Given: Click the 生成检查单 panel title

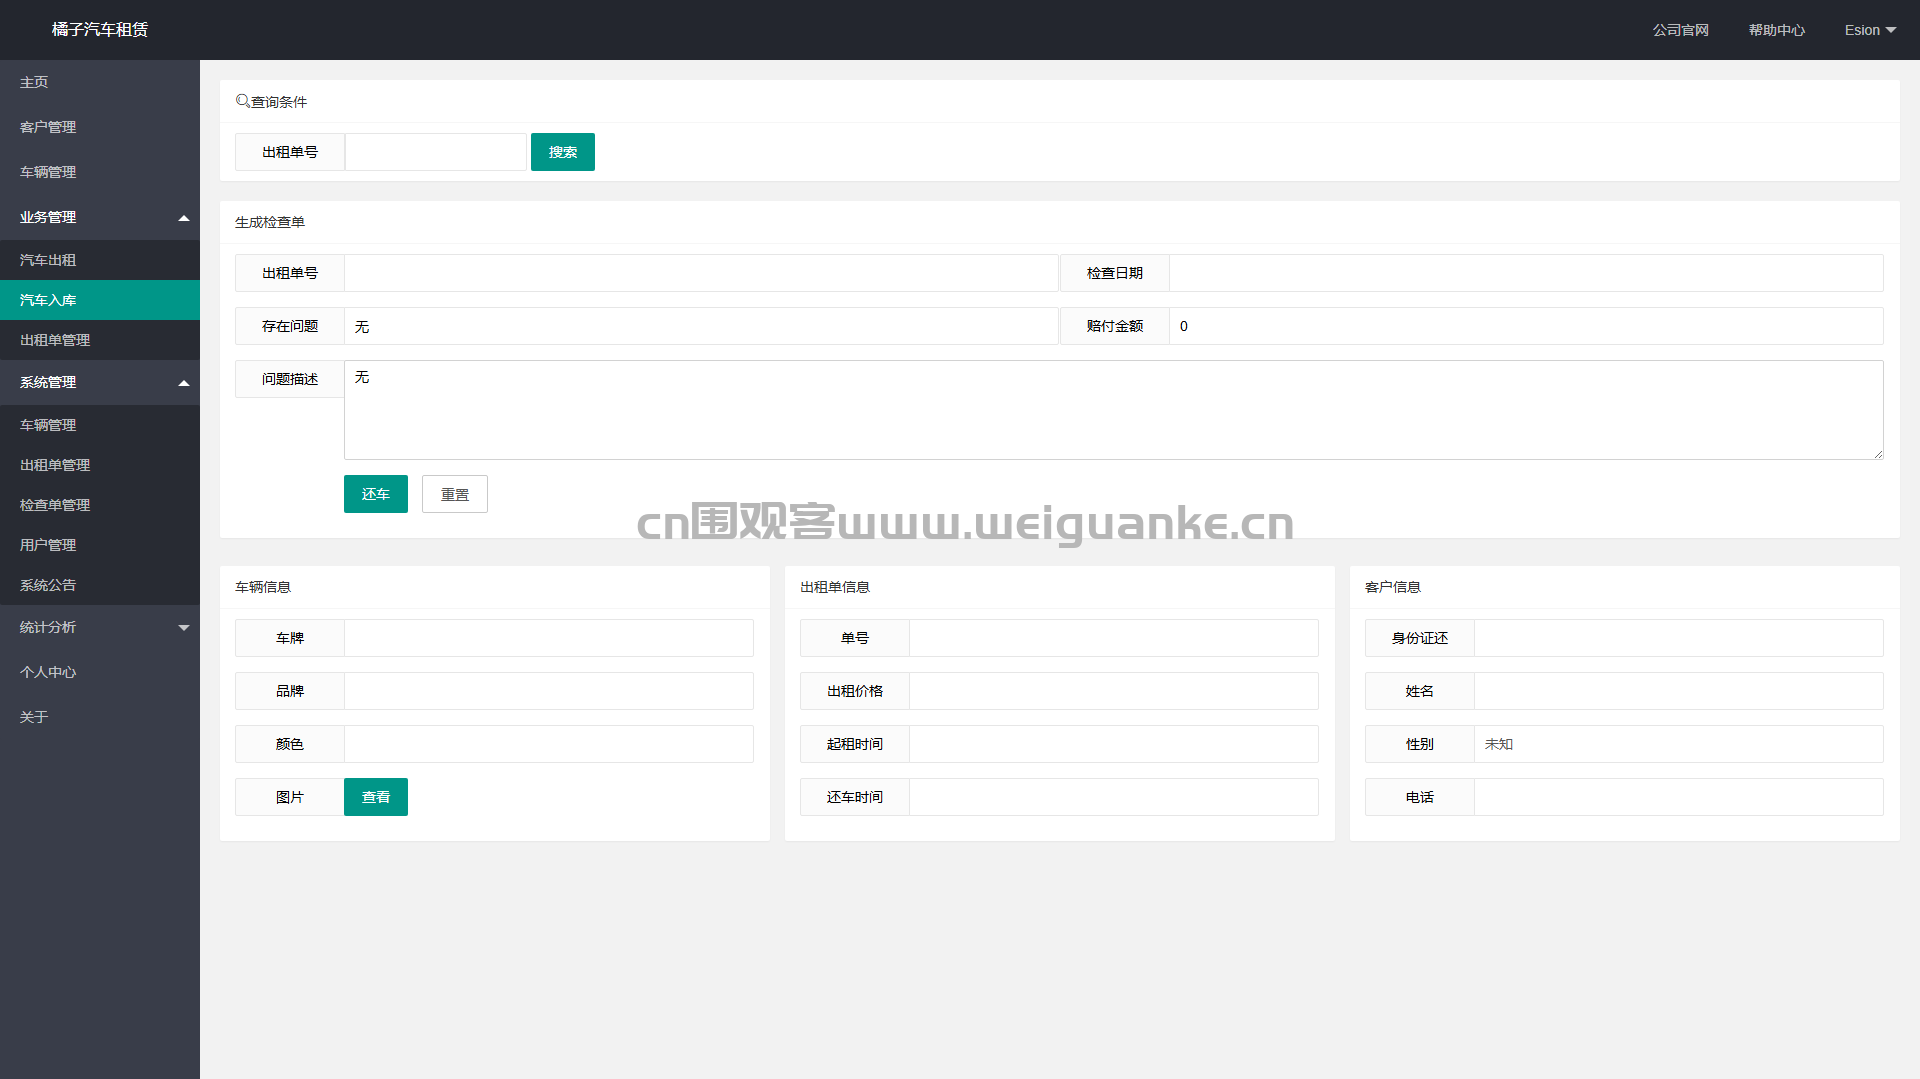Looking at the screenshot, I should (x=270, y=222).
